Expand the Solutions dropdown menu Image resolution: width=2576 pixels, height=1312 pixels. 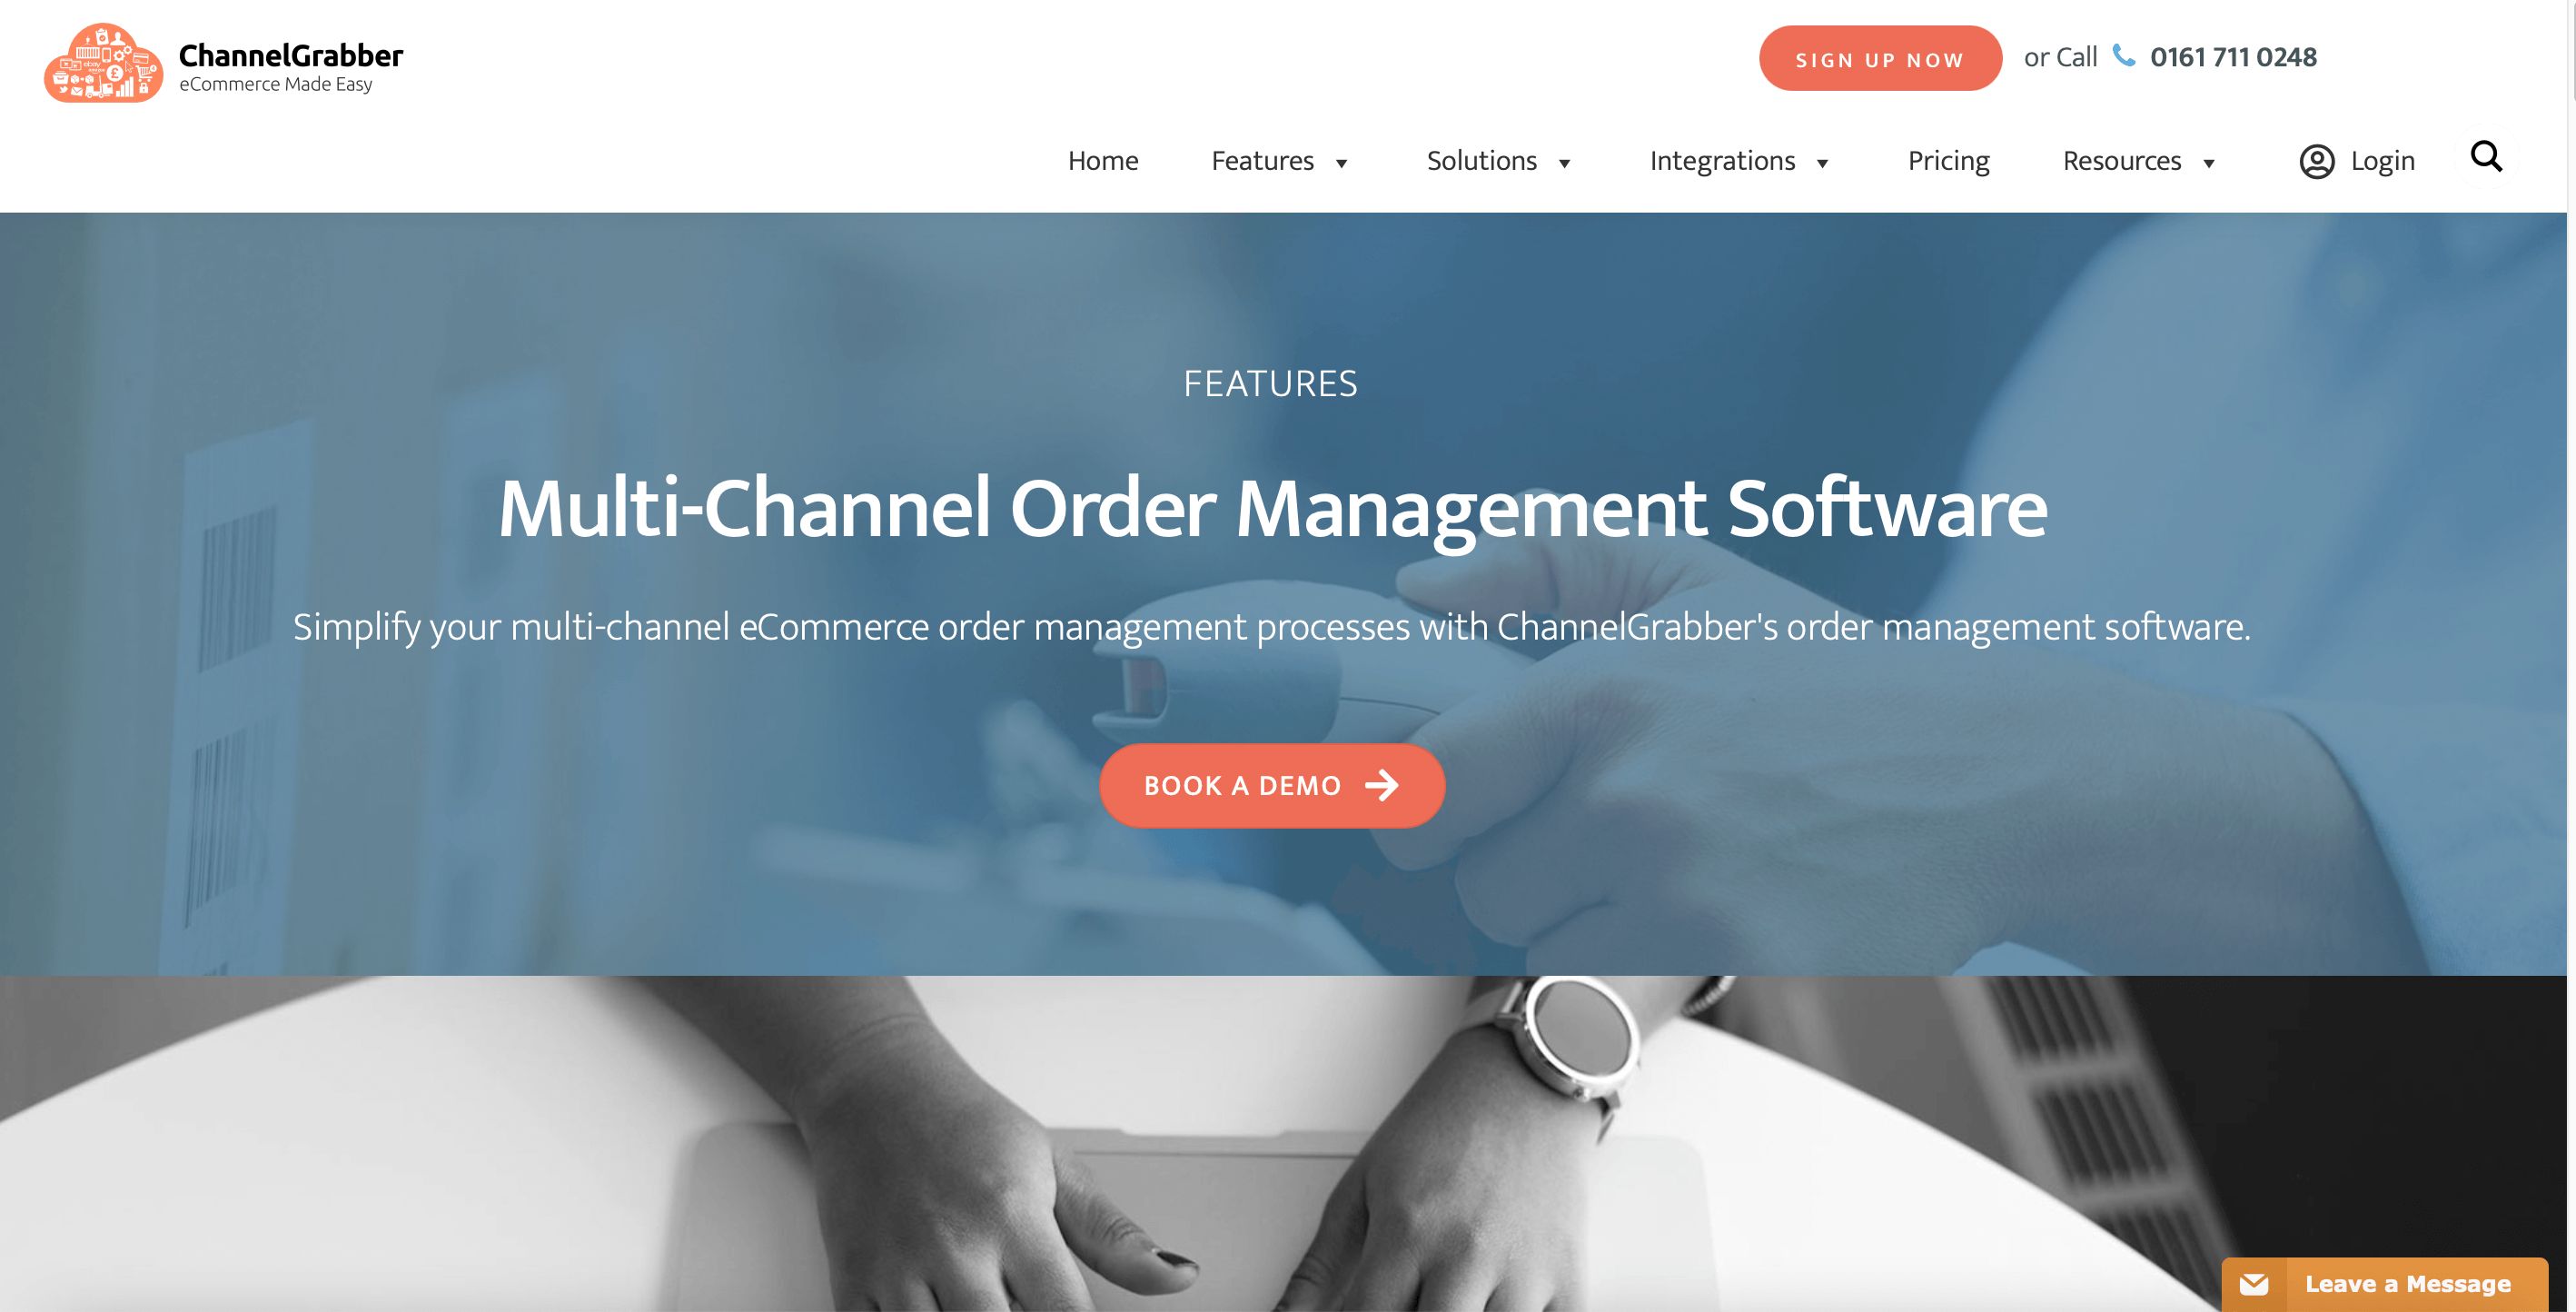(x=1501, y=161)
